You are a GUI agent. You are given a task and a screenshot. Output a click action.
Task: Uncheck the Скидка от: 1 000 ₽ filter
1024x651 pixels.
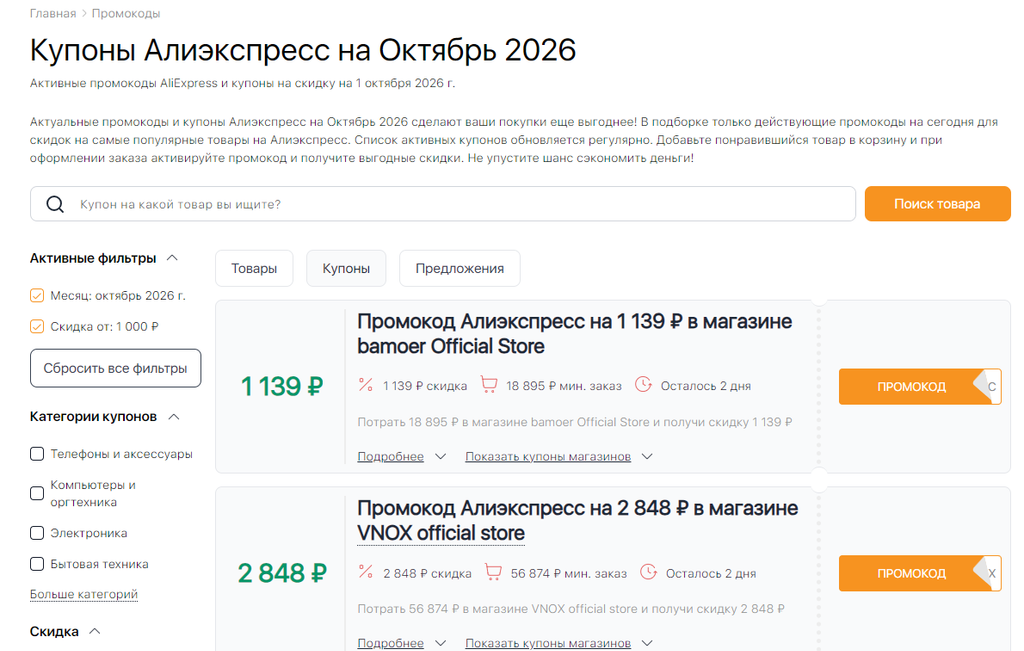tap(37, 326)
